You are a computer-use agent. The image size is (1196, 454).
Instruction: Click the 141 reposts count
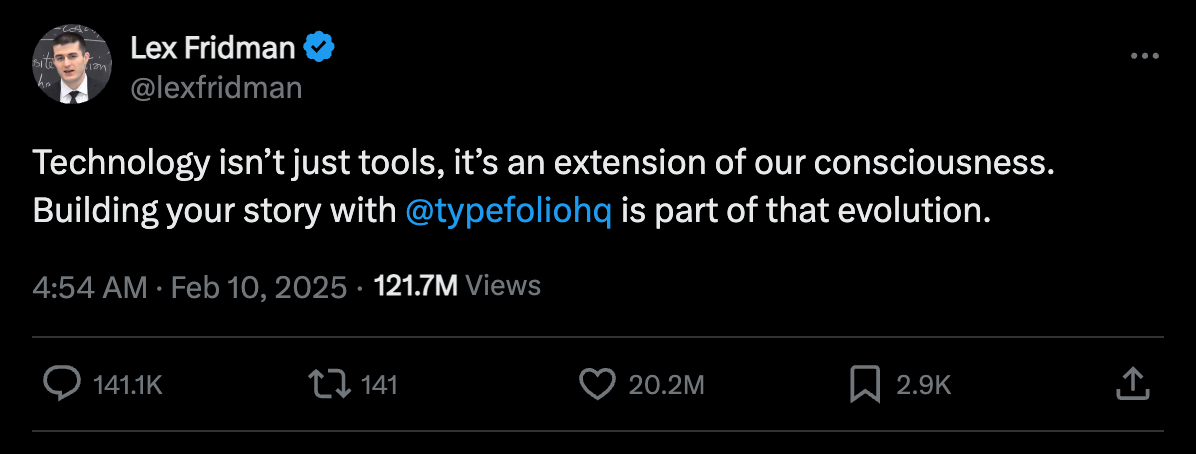[379, 385]
